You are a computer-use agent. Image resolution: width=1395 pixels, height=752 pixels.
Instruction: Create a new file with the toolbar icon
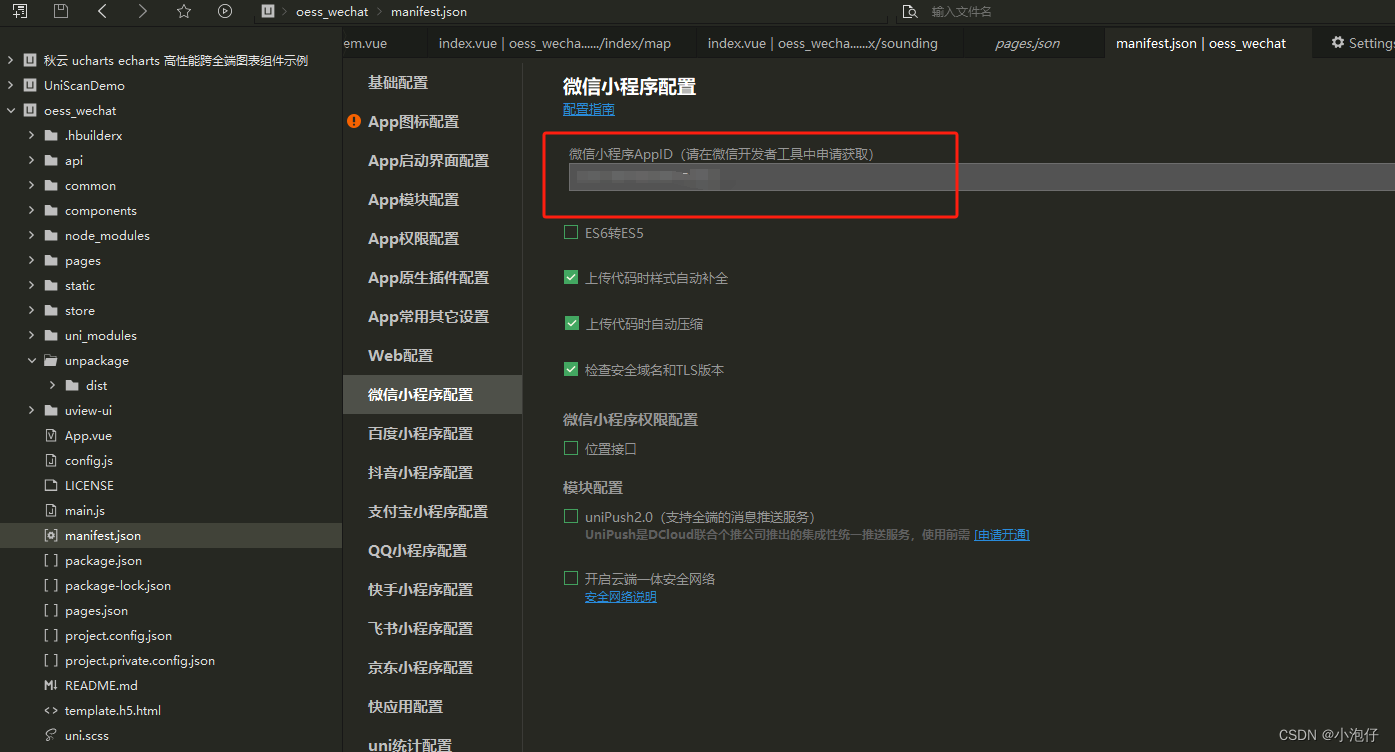click(22, 11)
